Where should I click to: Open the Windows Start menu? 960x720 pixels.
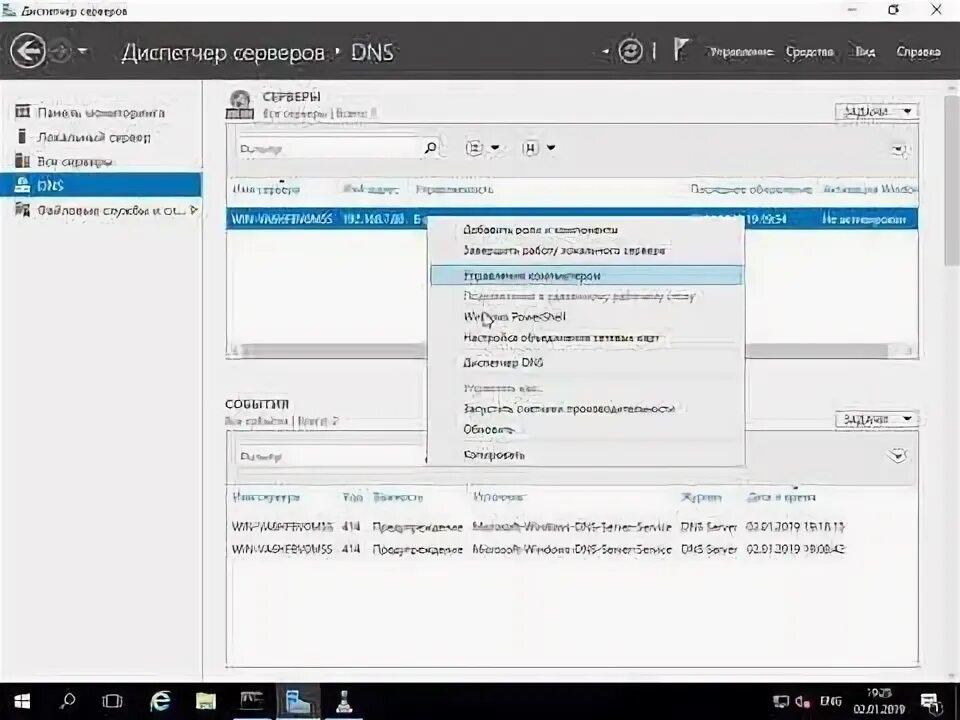click(22, 701)
